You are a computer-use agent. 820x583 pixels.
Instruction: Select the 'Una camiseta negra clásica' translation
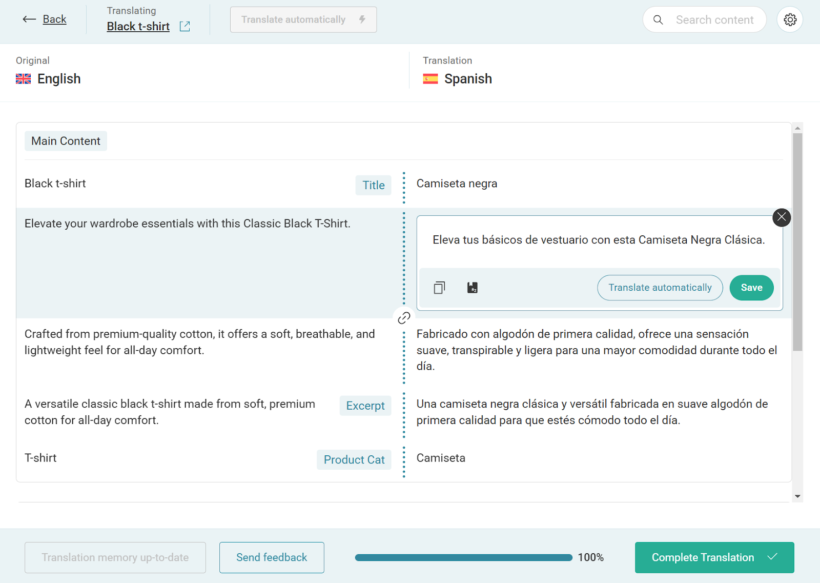[592, 412]
